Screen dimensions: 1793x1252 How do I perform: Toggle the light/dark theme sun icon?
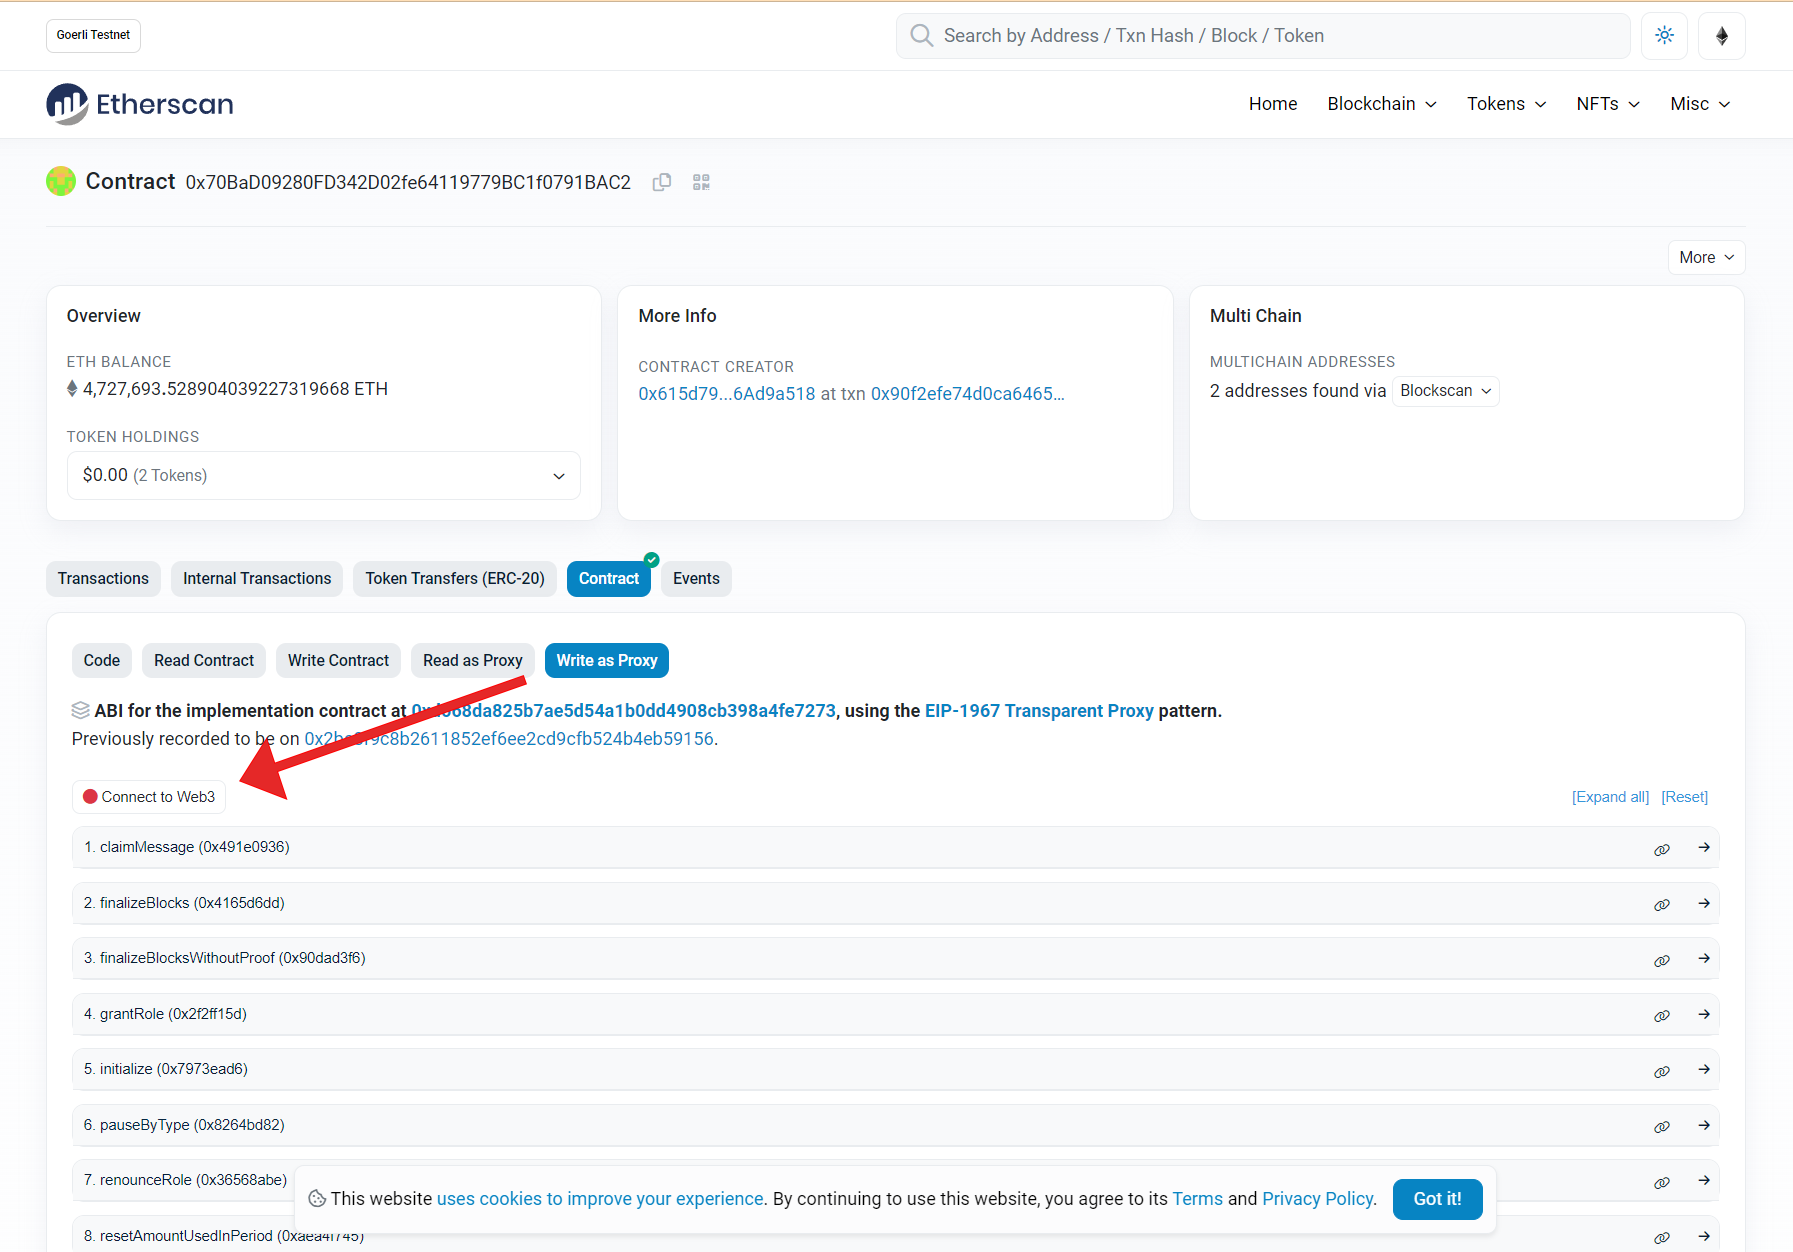pyautogui.click(x=1664, y=36)
